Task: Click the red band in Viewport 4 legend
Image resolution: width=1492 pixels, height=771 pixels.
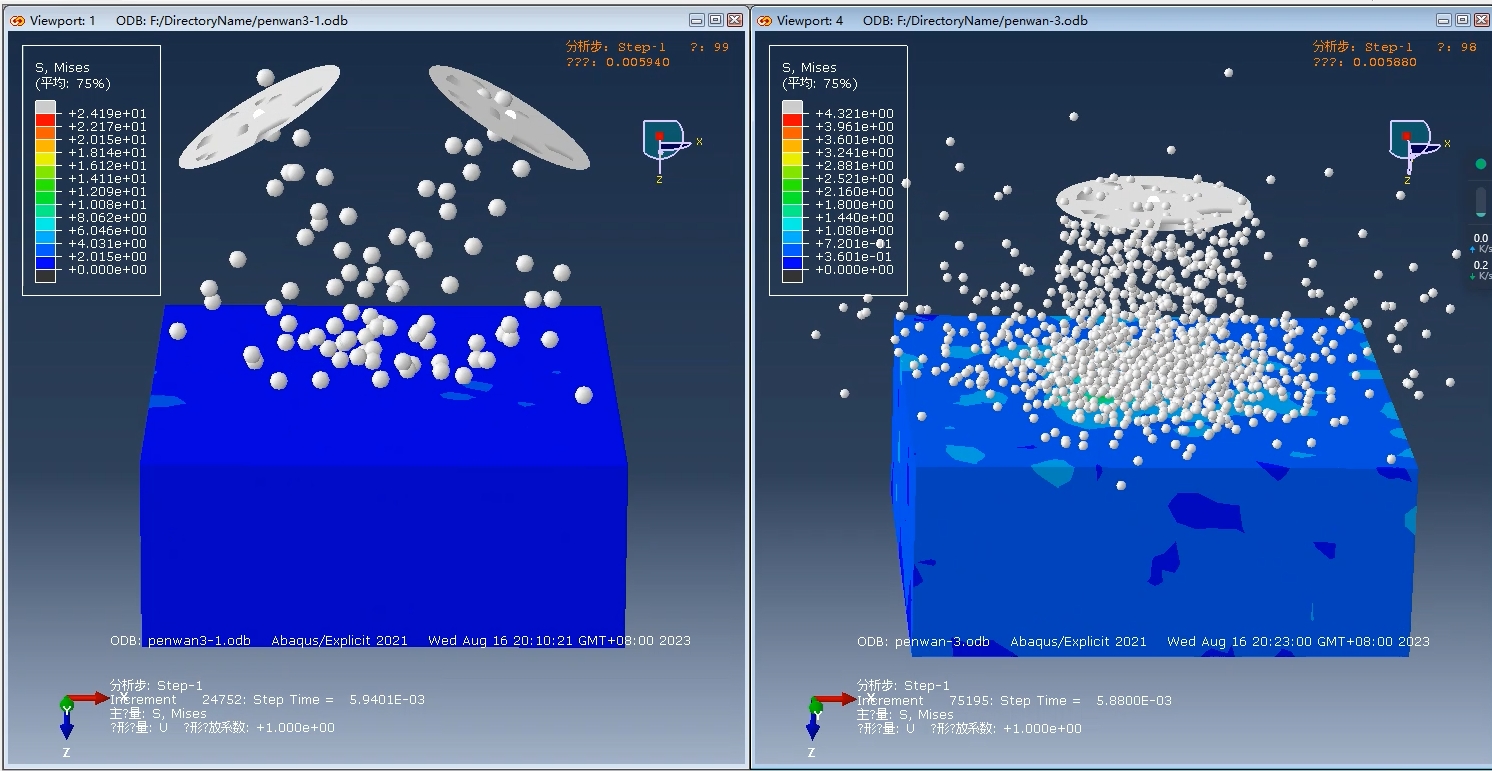Action: tap(793, 120)
